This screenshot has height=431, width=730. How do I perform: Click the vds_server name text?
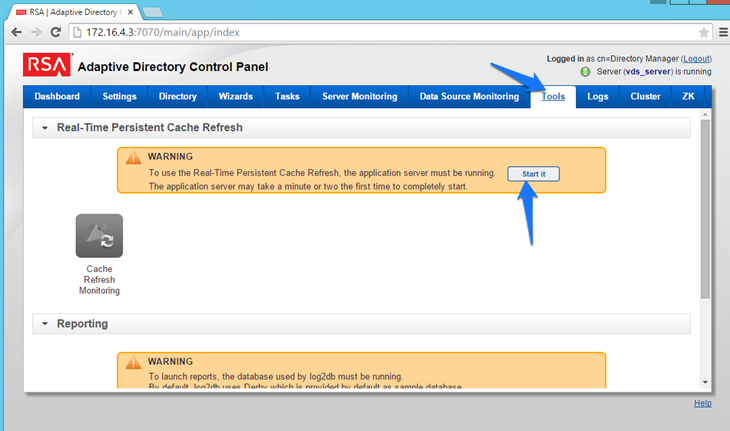click(x=648, y=72)
